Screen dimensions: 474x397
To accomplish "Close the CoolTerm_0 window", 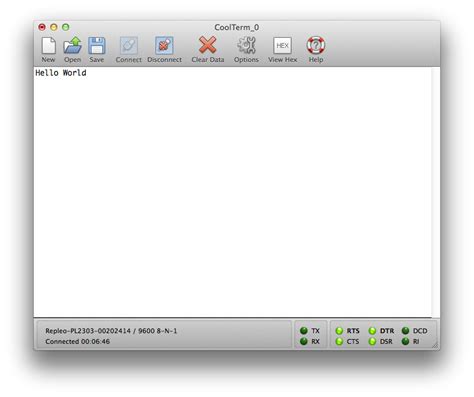I will click(x=42, y=27).
